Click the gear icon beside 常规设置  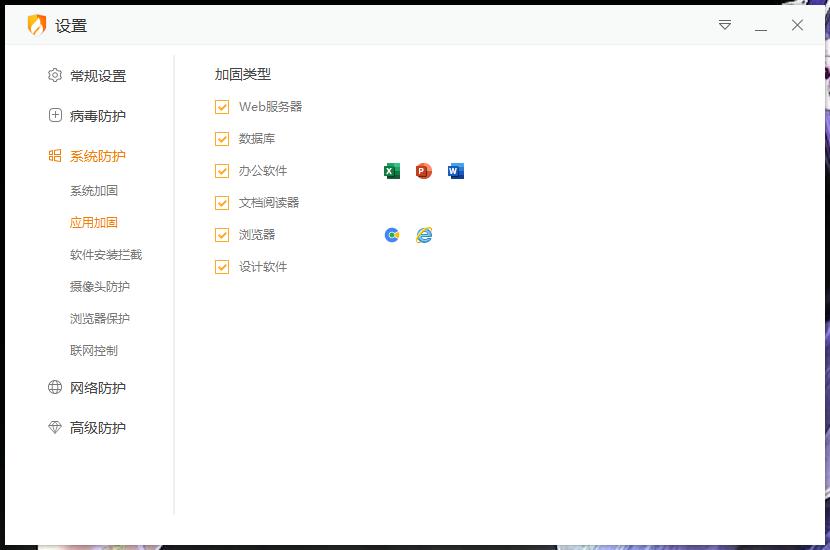click(x=55, y=75)
